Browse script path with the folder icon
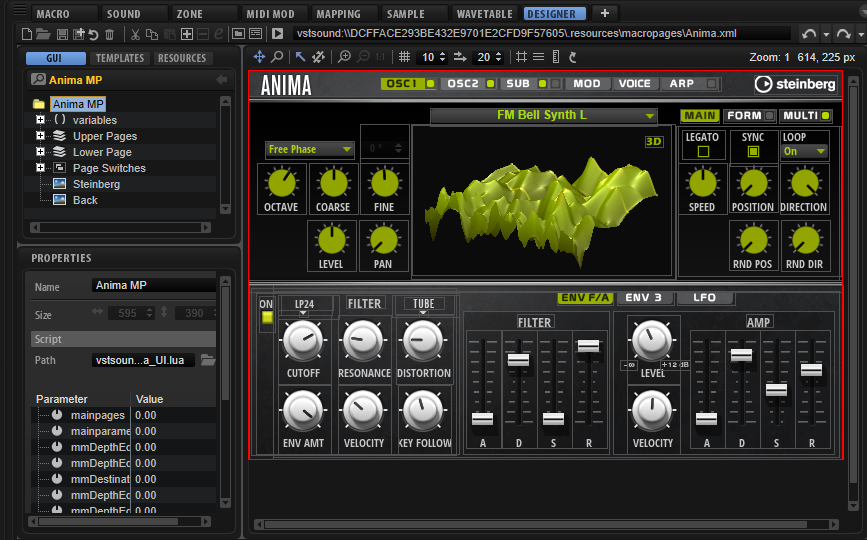The width and height of the screenshot is (867, 540). pyautogui.click(x=208, y=360)
